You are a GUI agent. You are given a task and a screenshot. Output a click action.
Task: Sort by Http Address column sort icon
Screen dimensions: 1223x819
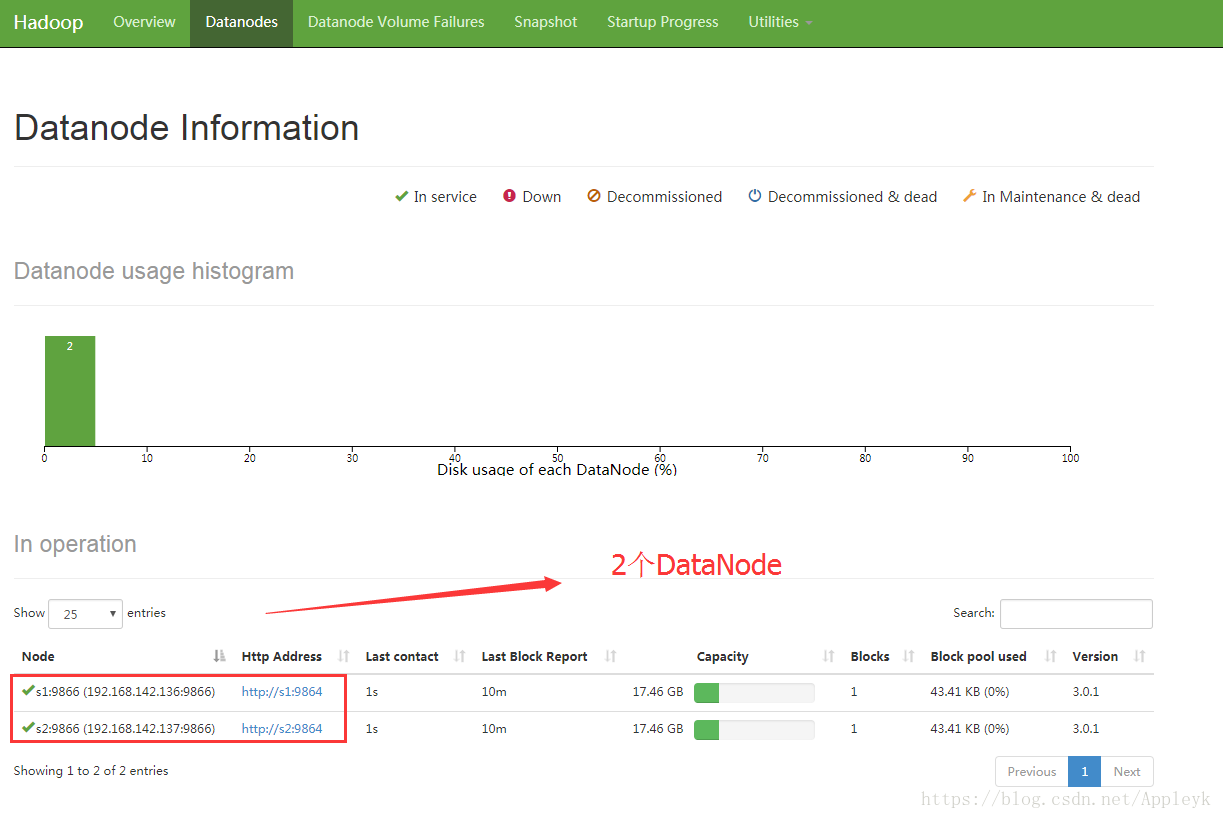point(344,657)
